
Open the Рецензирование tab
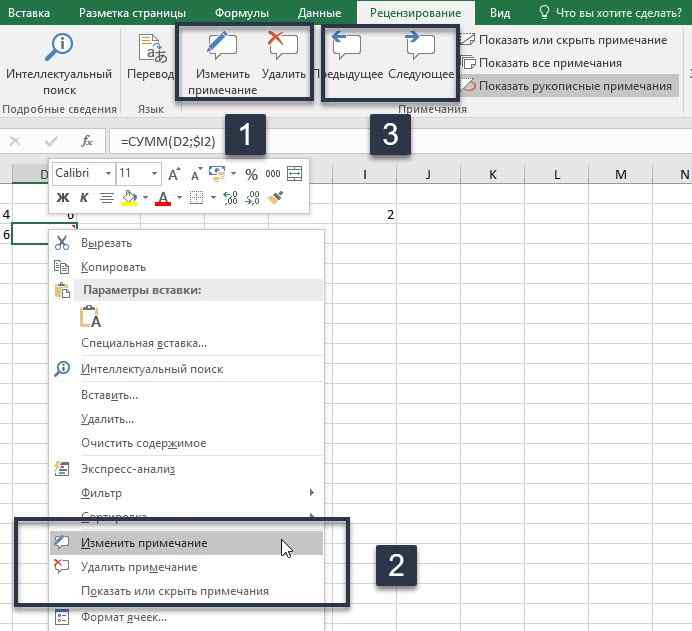coord(416,13)
